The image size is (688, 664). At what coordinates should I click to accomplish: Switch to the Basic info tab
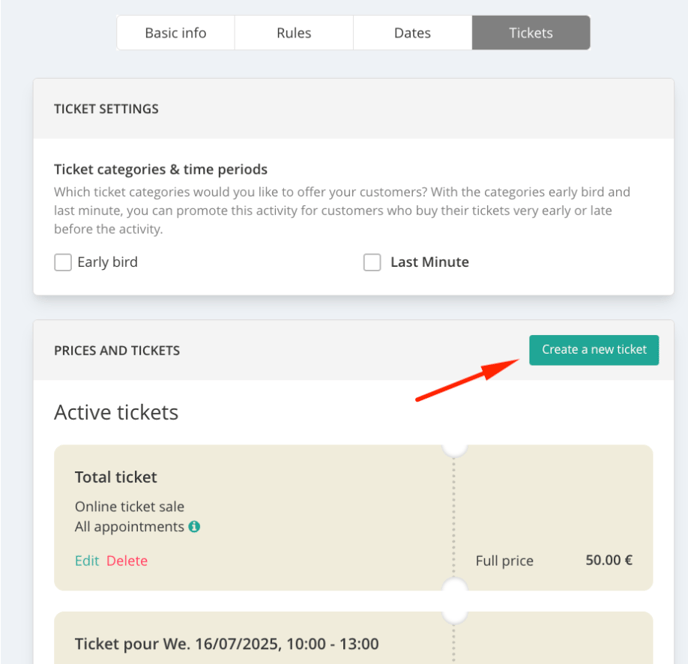click(x=176, y=33)
